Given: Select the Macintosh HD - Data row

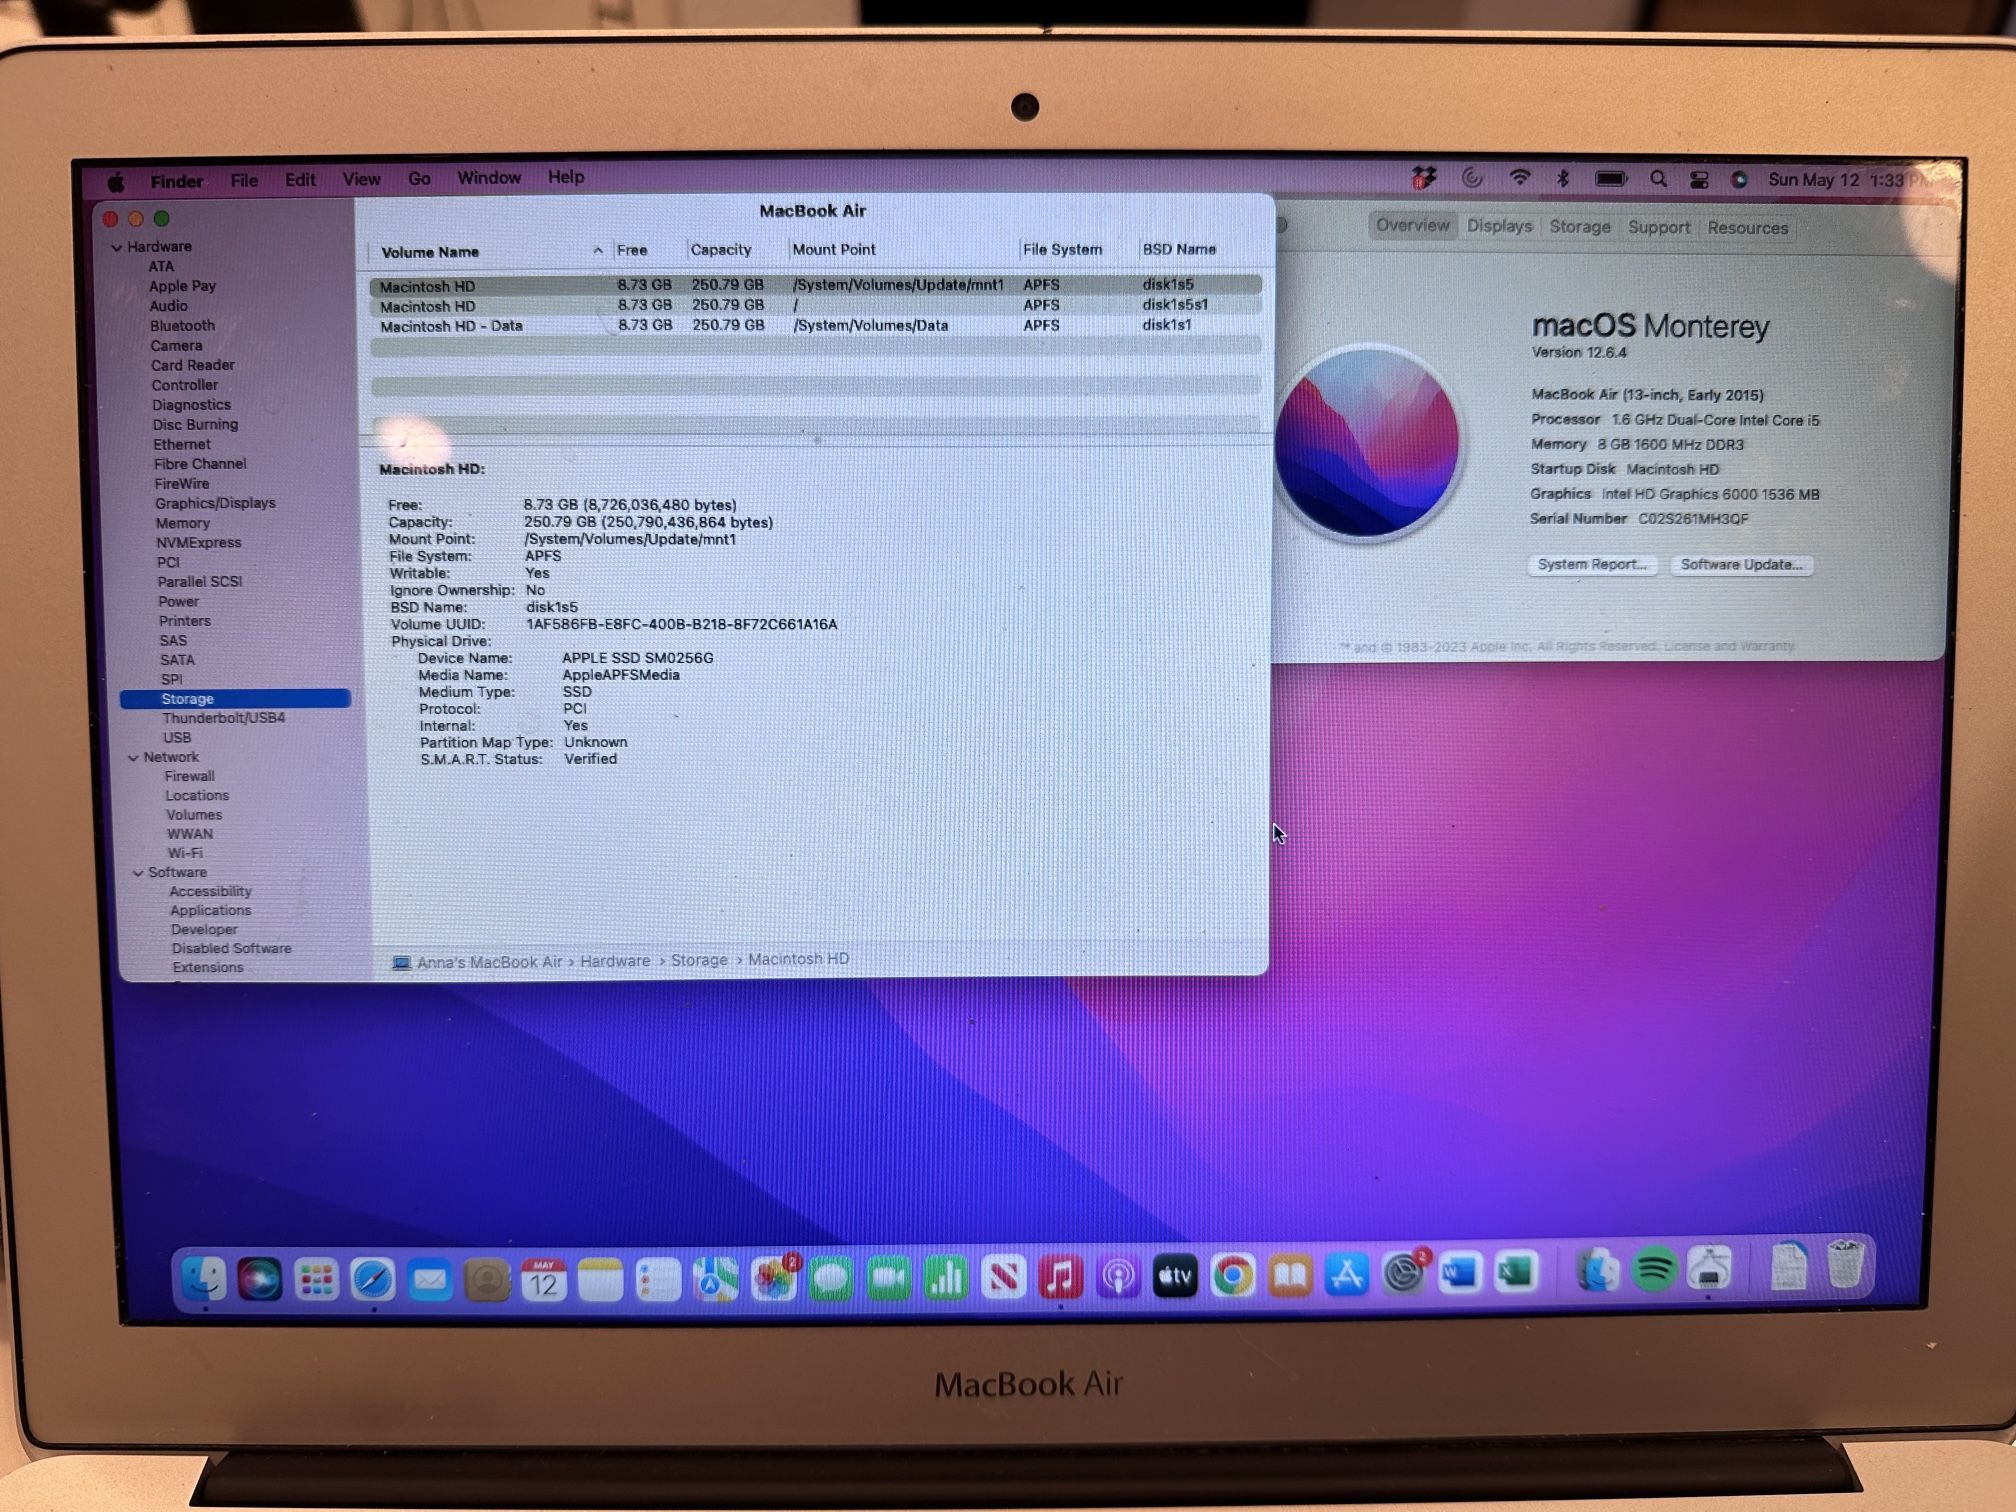Looking at the screenshot, I should 451,326.
